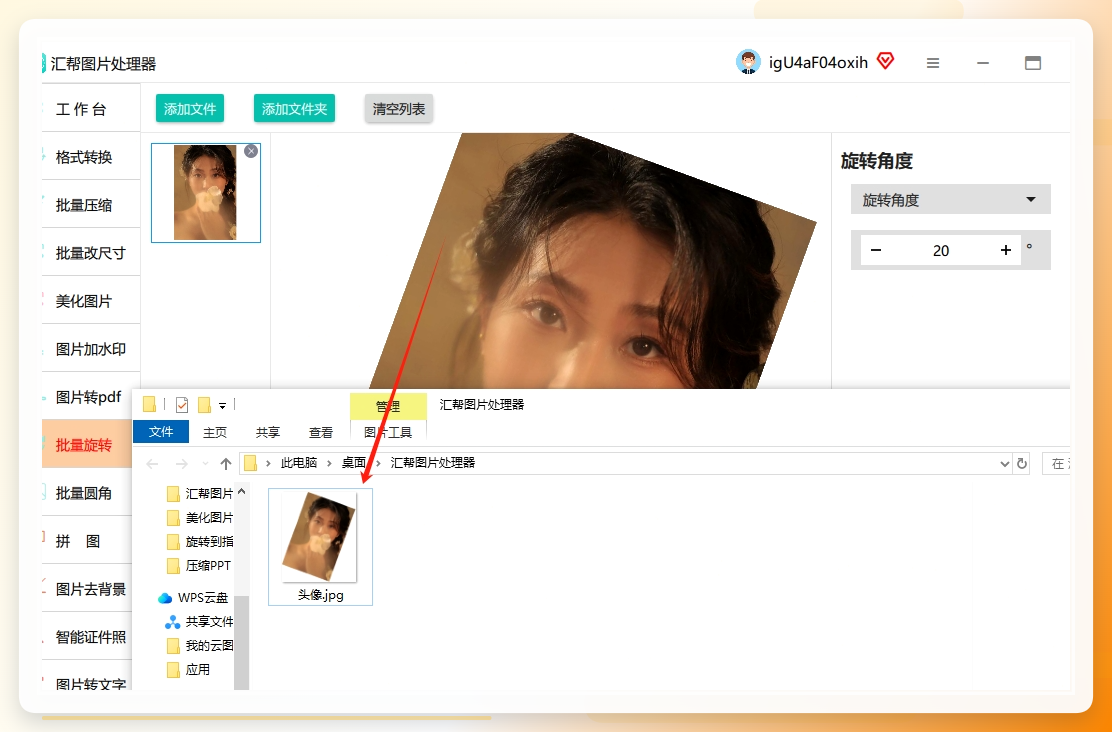Click 桌面 in the address path
The image size is (1112, 732).
pos(354,462)
